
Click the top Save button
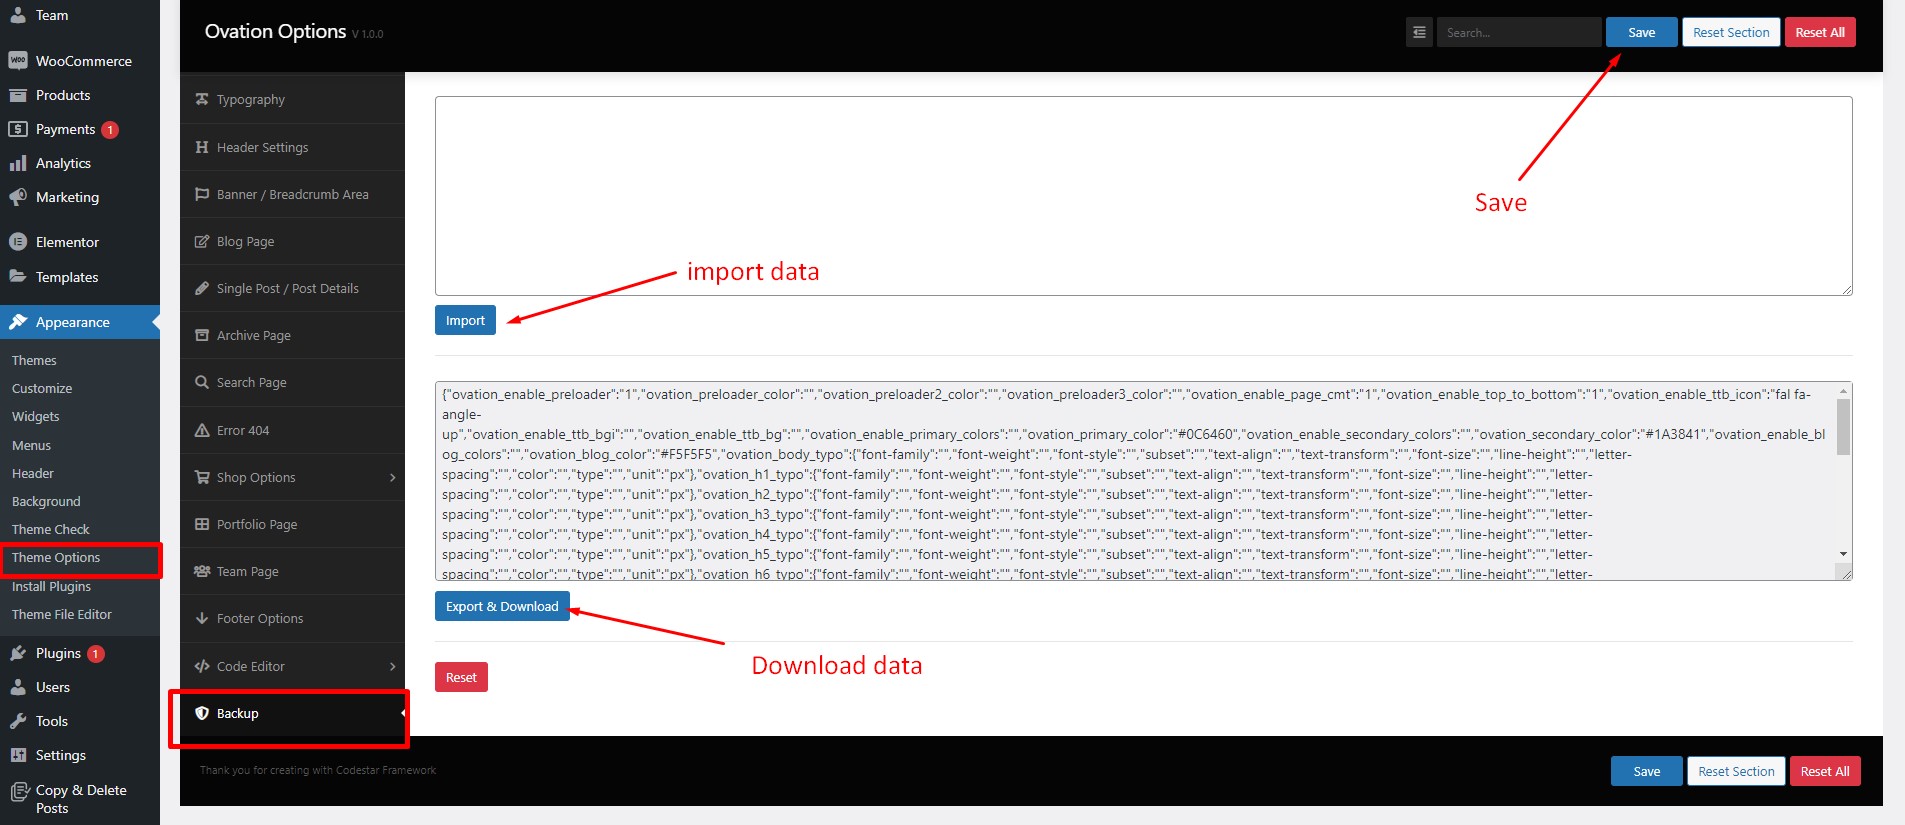[x=1641, y=32]
